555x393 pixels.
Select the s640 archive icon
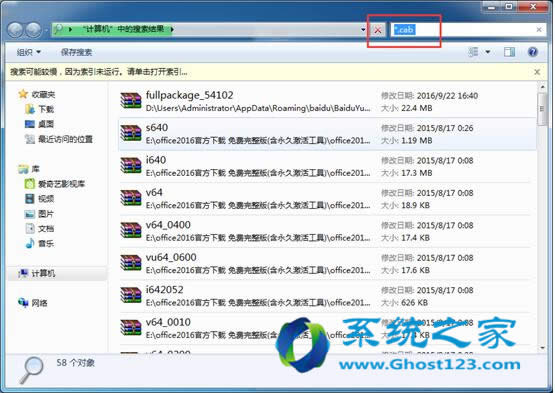(x=131, y=133)
